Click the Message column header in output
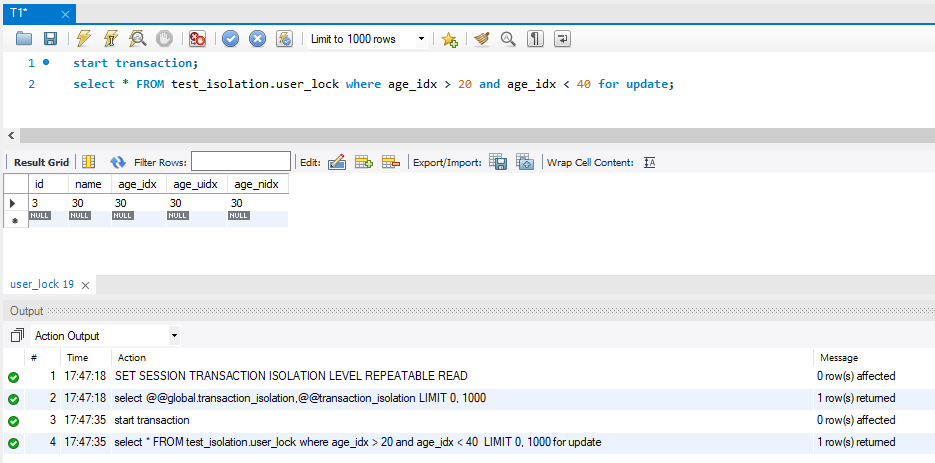Image resolution: width=935 pixels, height=463 pixels. click(839, 357)
